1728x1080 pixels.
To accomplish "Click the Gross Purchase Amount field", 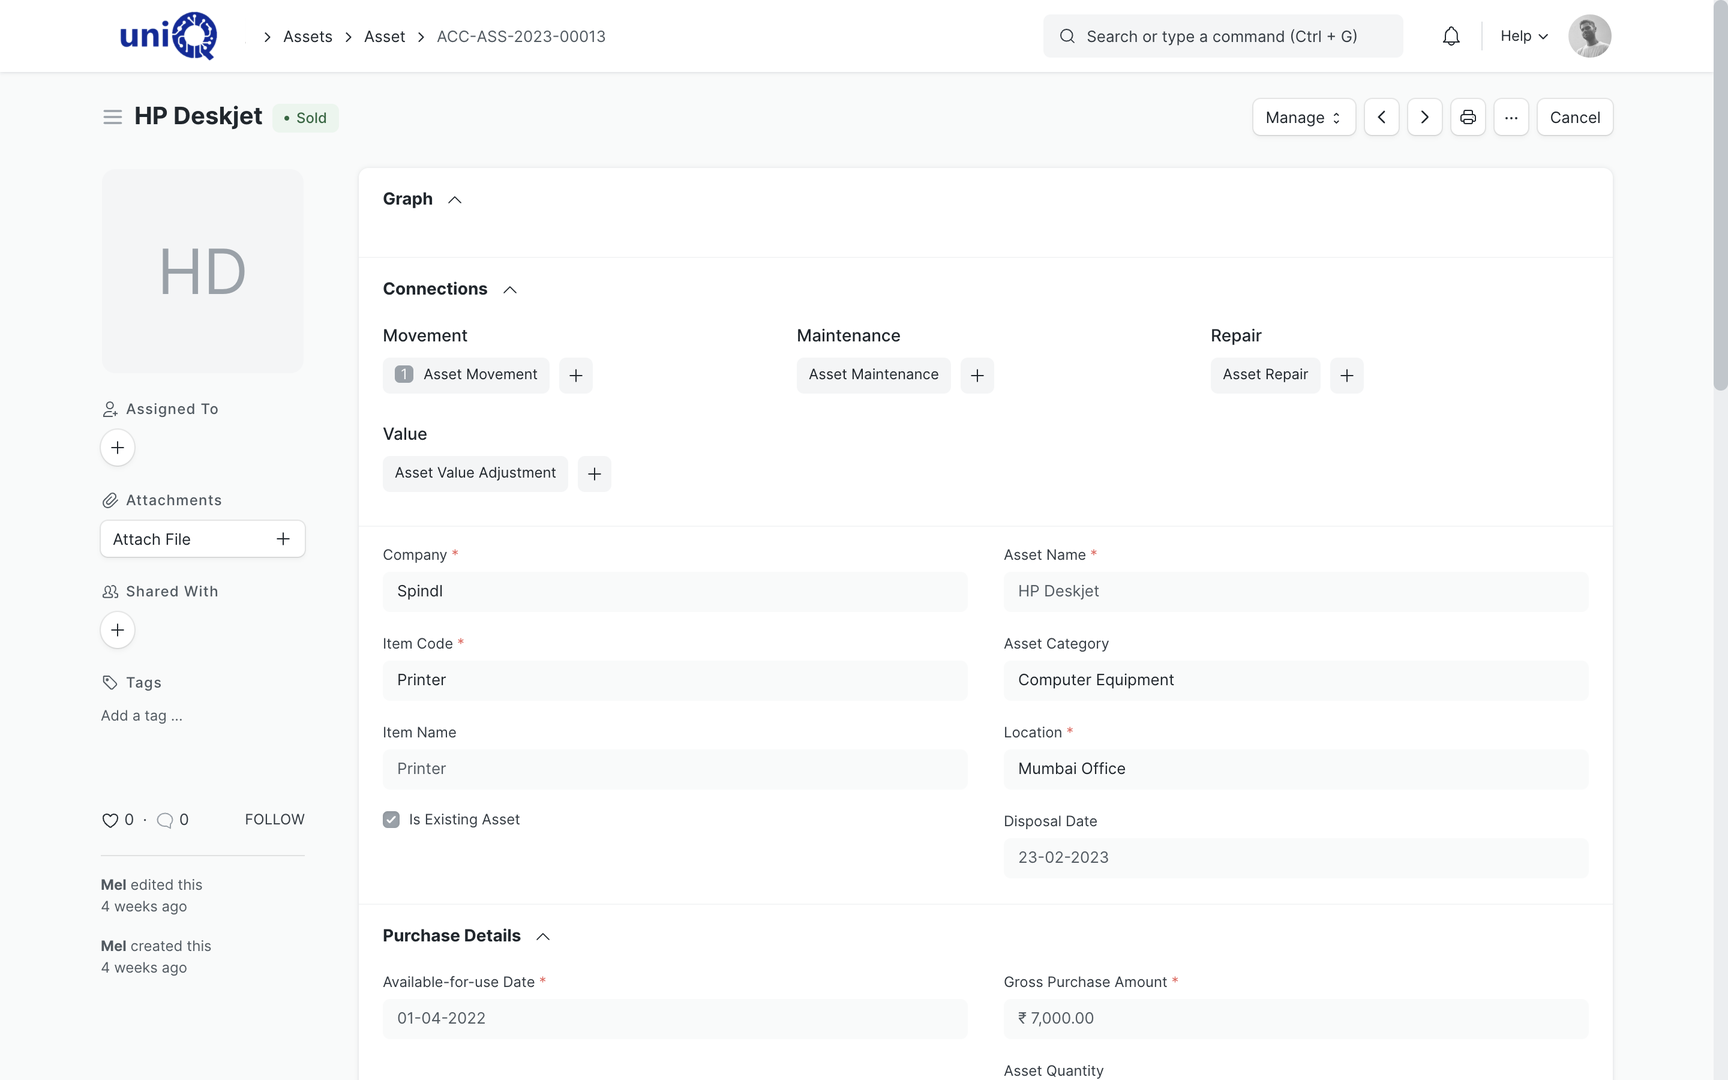I will pyautogui.click(x=1295, y=1018).
